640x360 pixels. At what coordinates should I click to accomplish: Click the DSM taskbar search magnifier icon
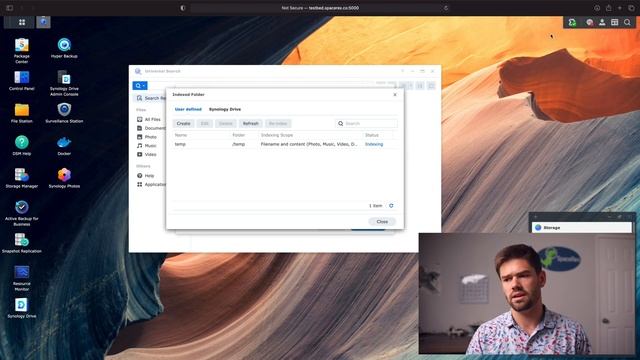click(x=627, y=22)
